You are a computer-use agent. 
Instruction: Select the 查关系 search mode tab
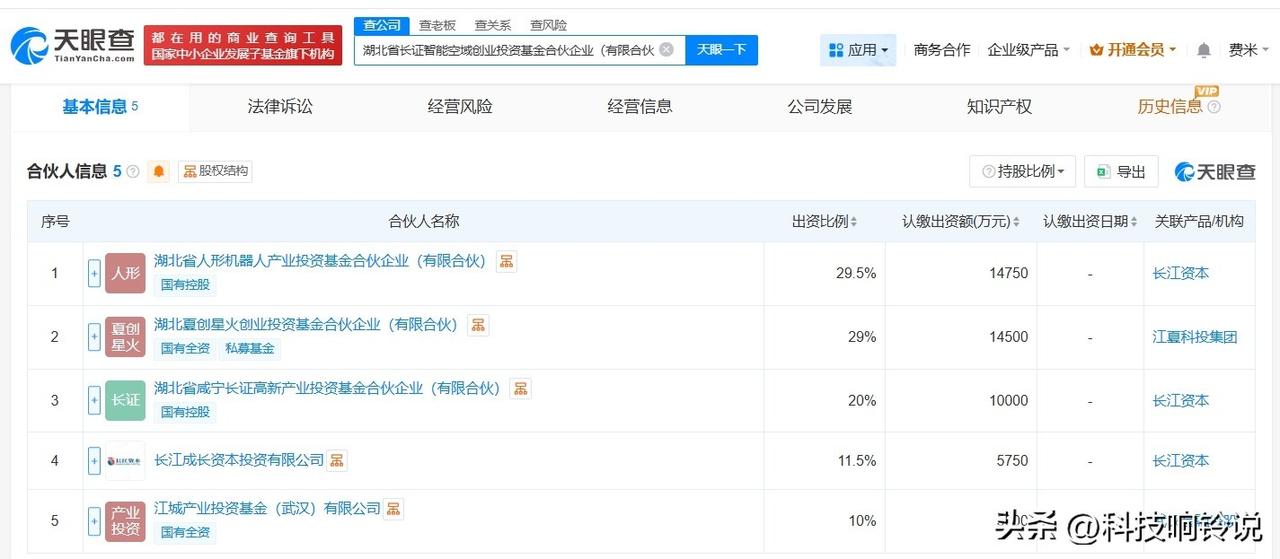(x=493, y=25)
